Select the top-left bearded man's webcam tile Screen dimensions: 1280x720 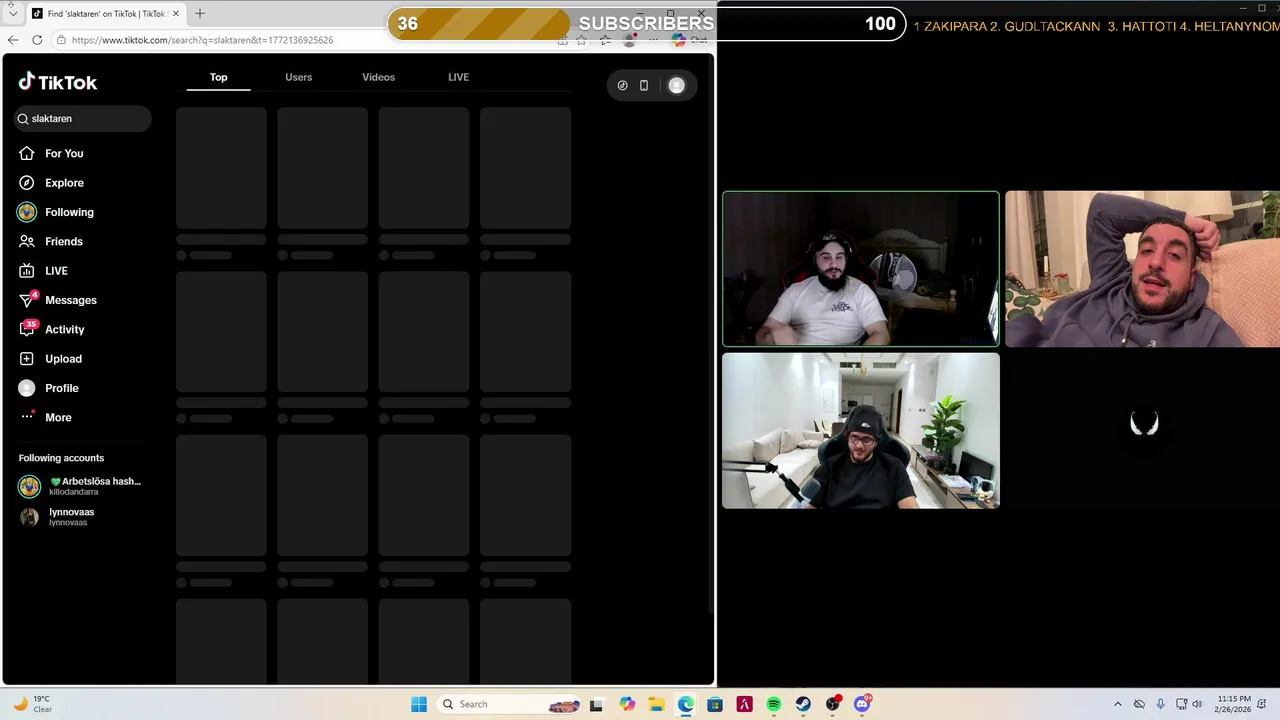(861, 269)
